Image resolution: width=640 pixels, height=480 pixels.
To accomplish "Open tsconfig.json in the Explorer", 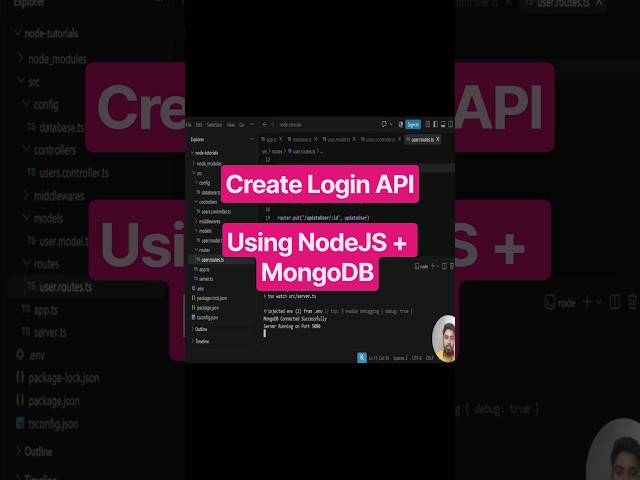I will point(205,318).
